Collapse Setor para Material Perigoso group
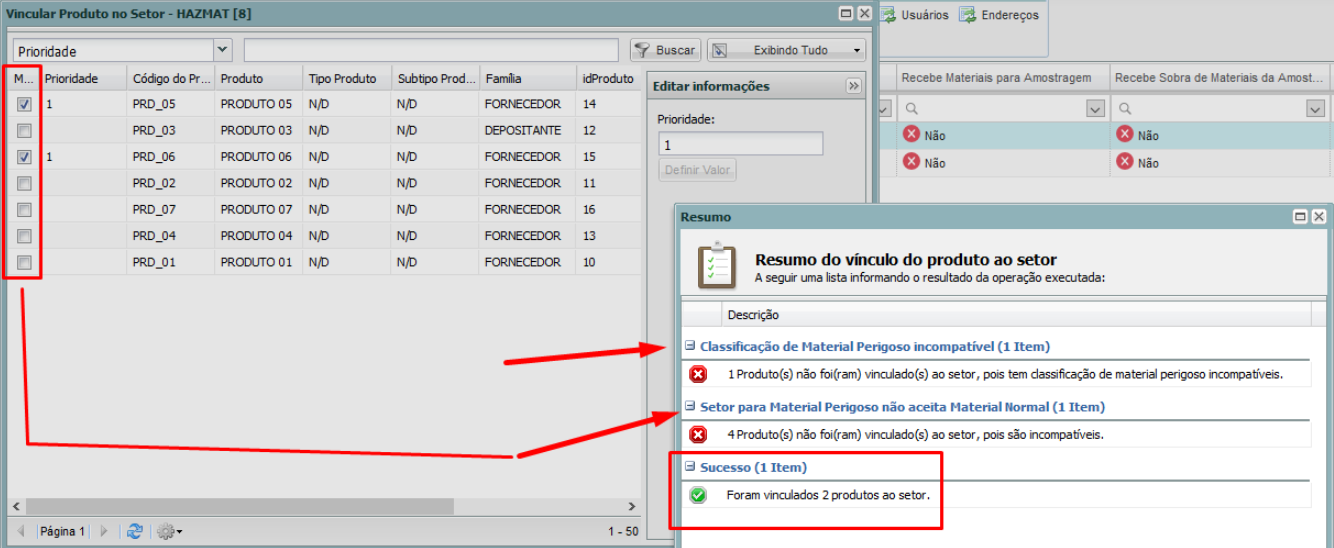 pyautogui.click(x=690, y=407)
